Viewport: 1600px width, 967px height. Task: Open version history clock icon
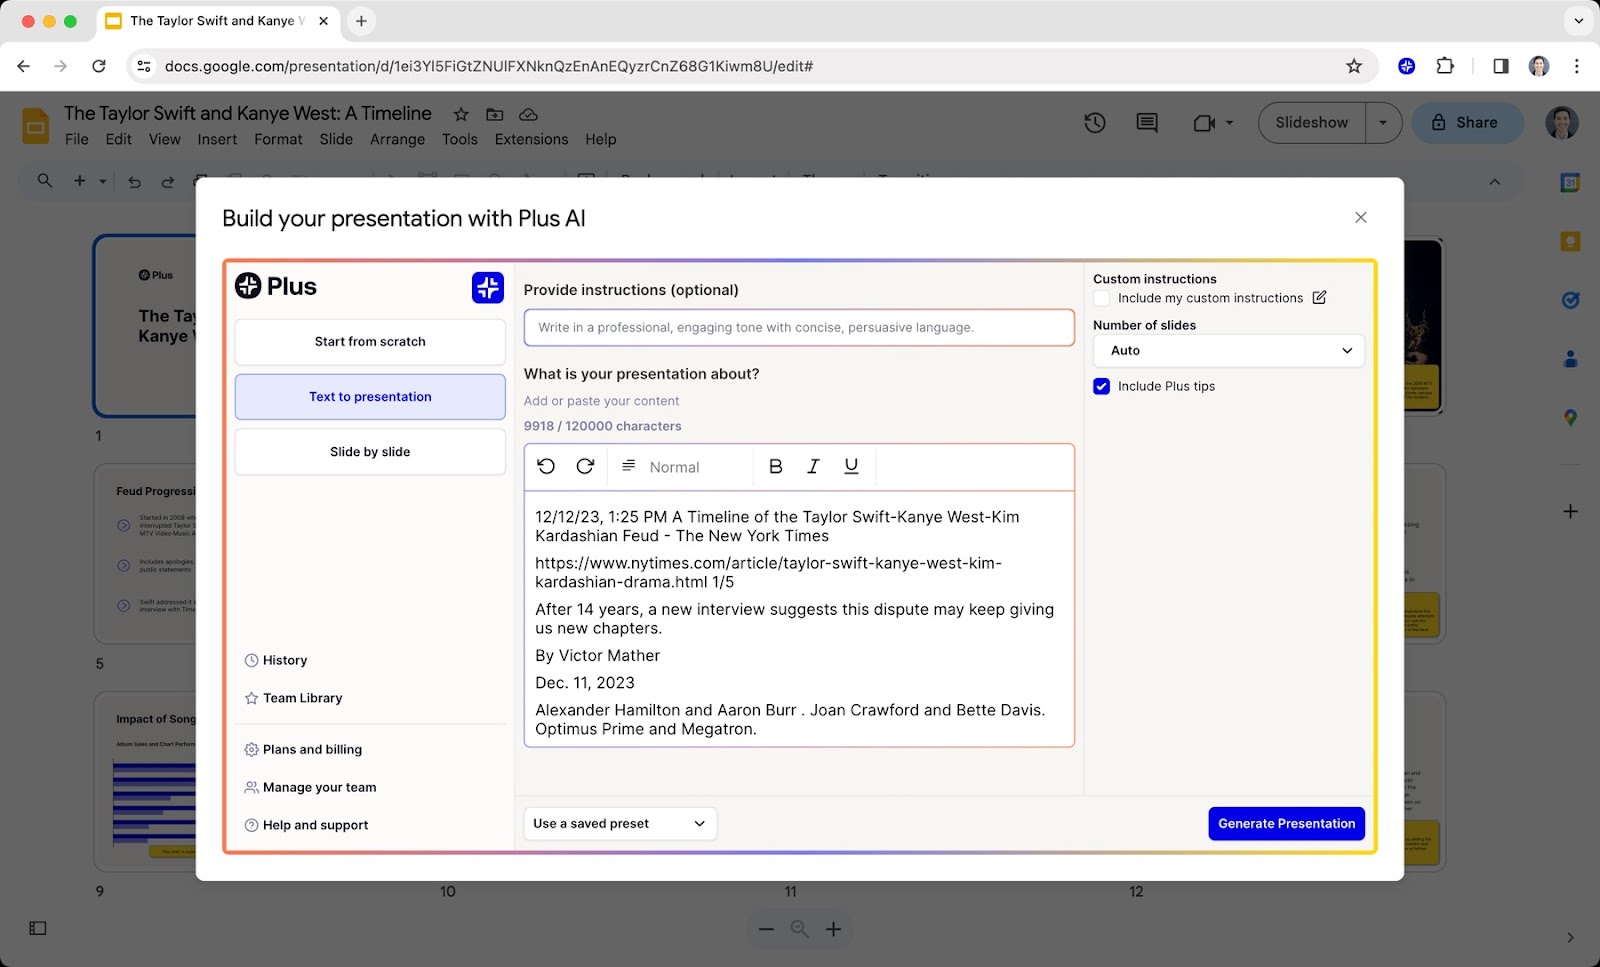tap(1095, 123)
